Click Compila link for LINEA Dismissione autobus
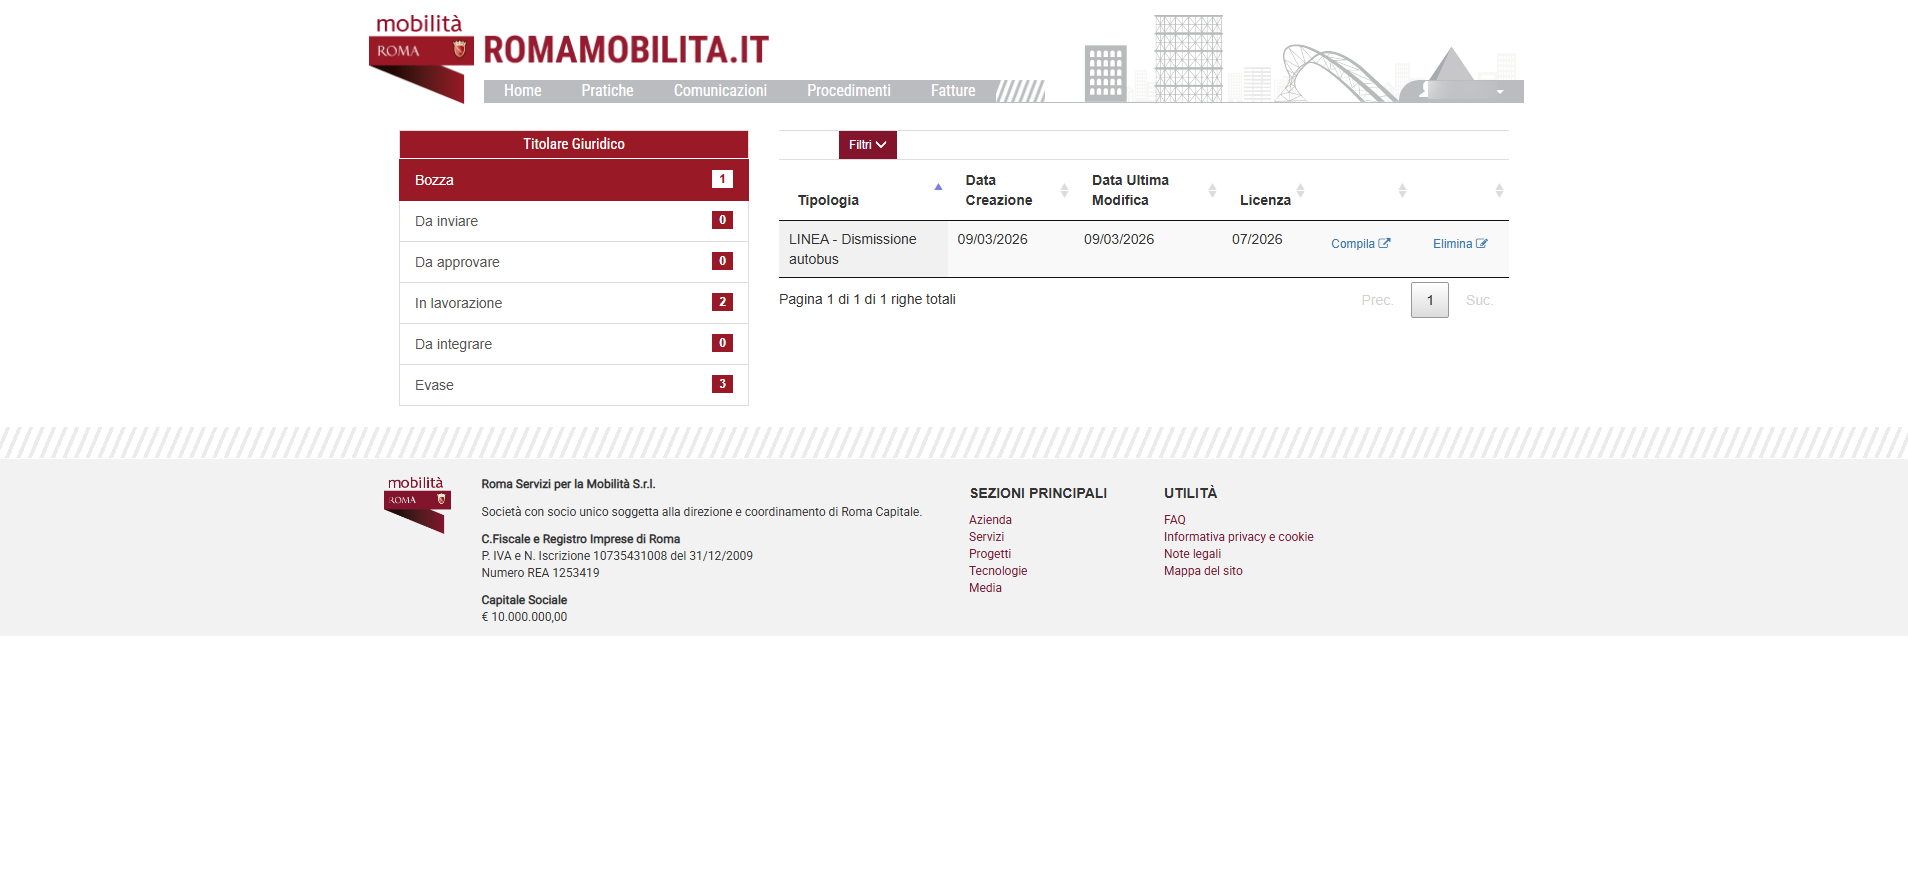 (x=1360, y=244)
